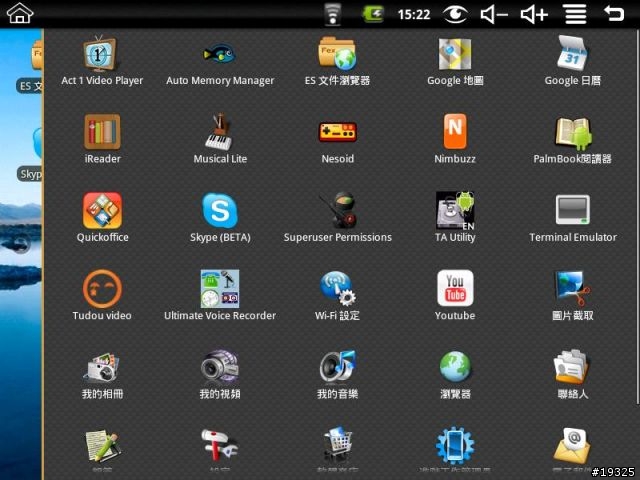Open Google 日曆 calendar app

[573, 61]
